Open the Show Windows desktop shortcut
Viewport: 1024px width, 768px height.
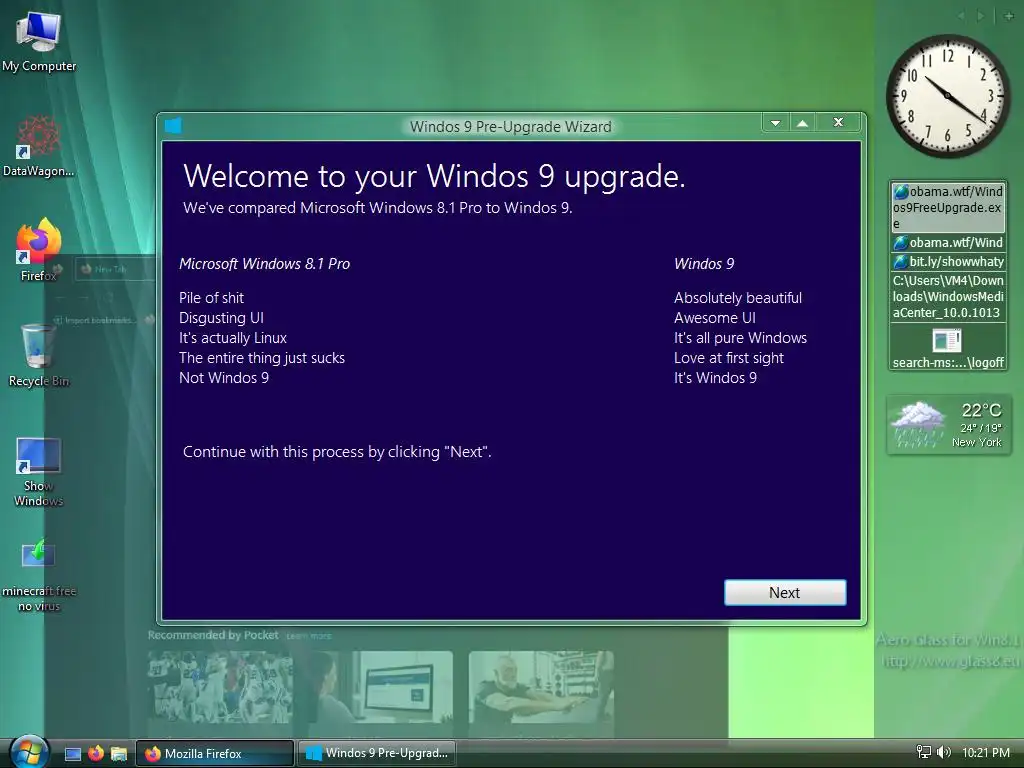39,472
